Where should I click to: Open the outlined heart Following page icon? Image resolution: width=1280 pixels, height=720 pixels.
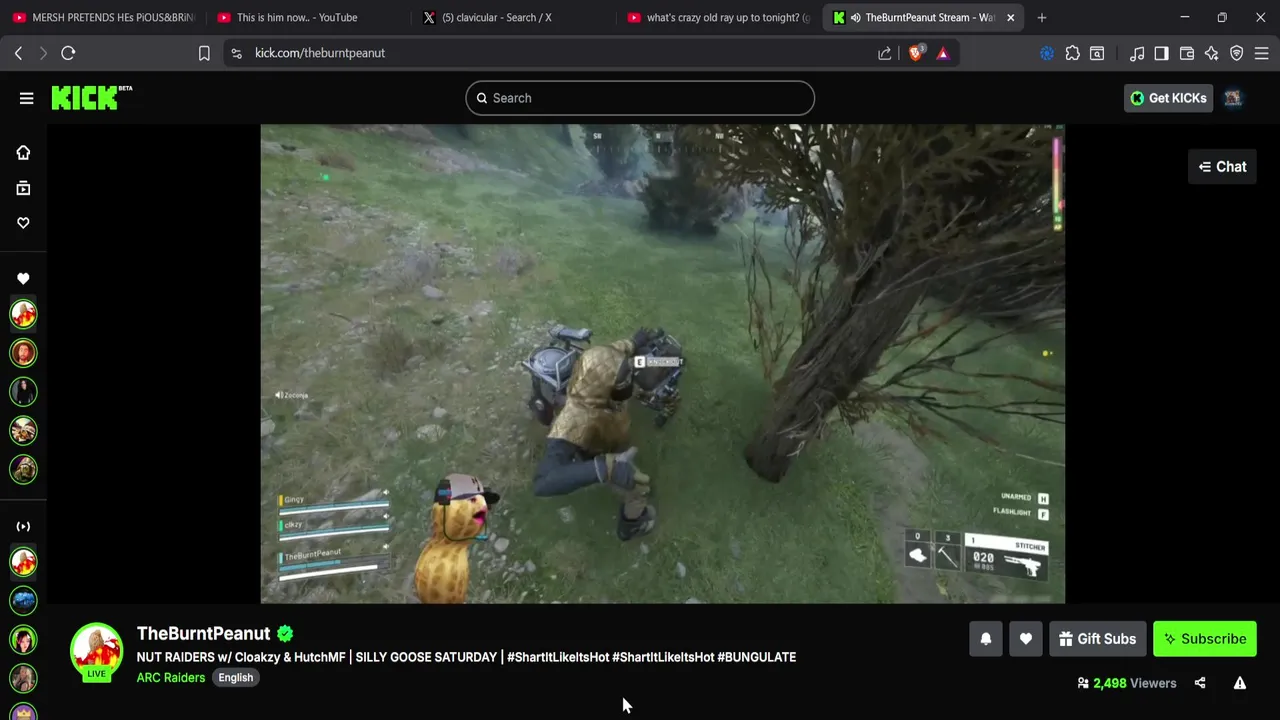pyautogui.click(x=23, y=223)
